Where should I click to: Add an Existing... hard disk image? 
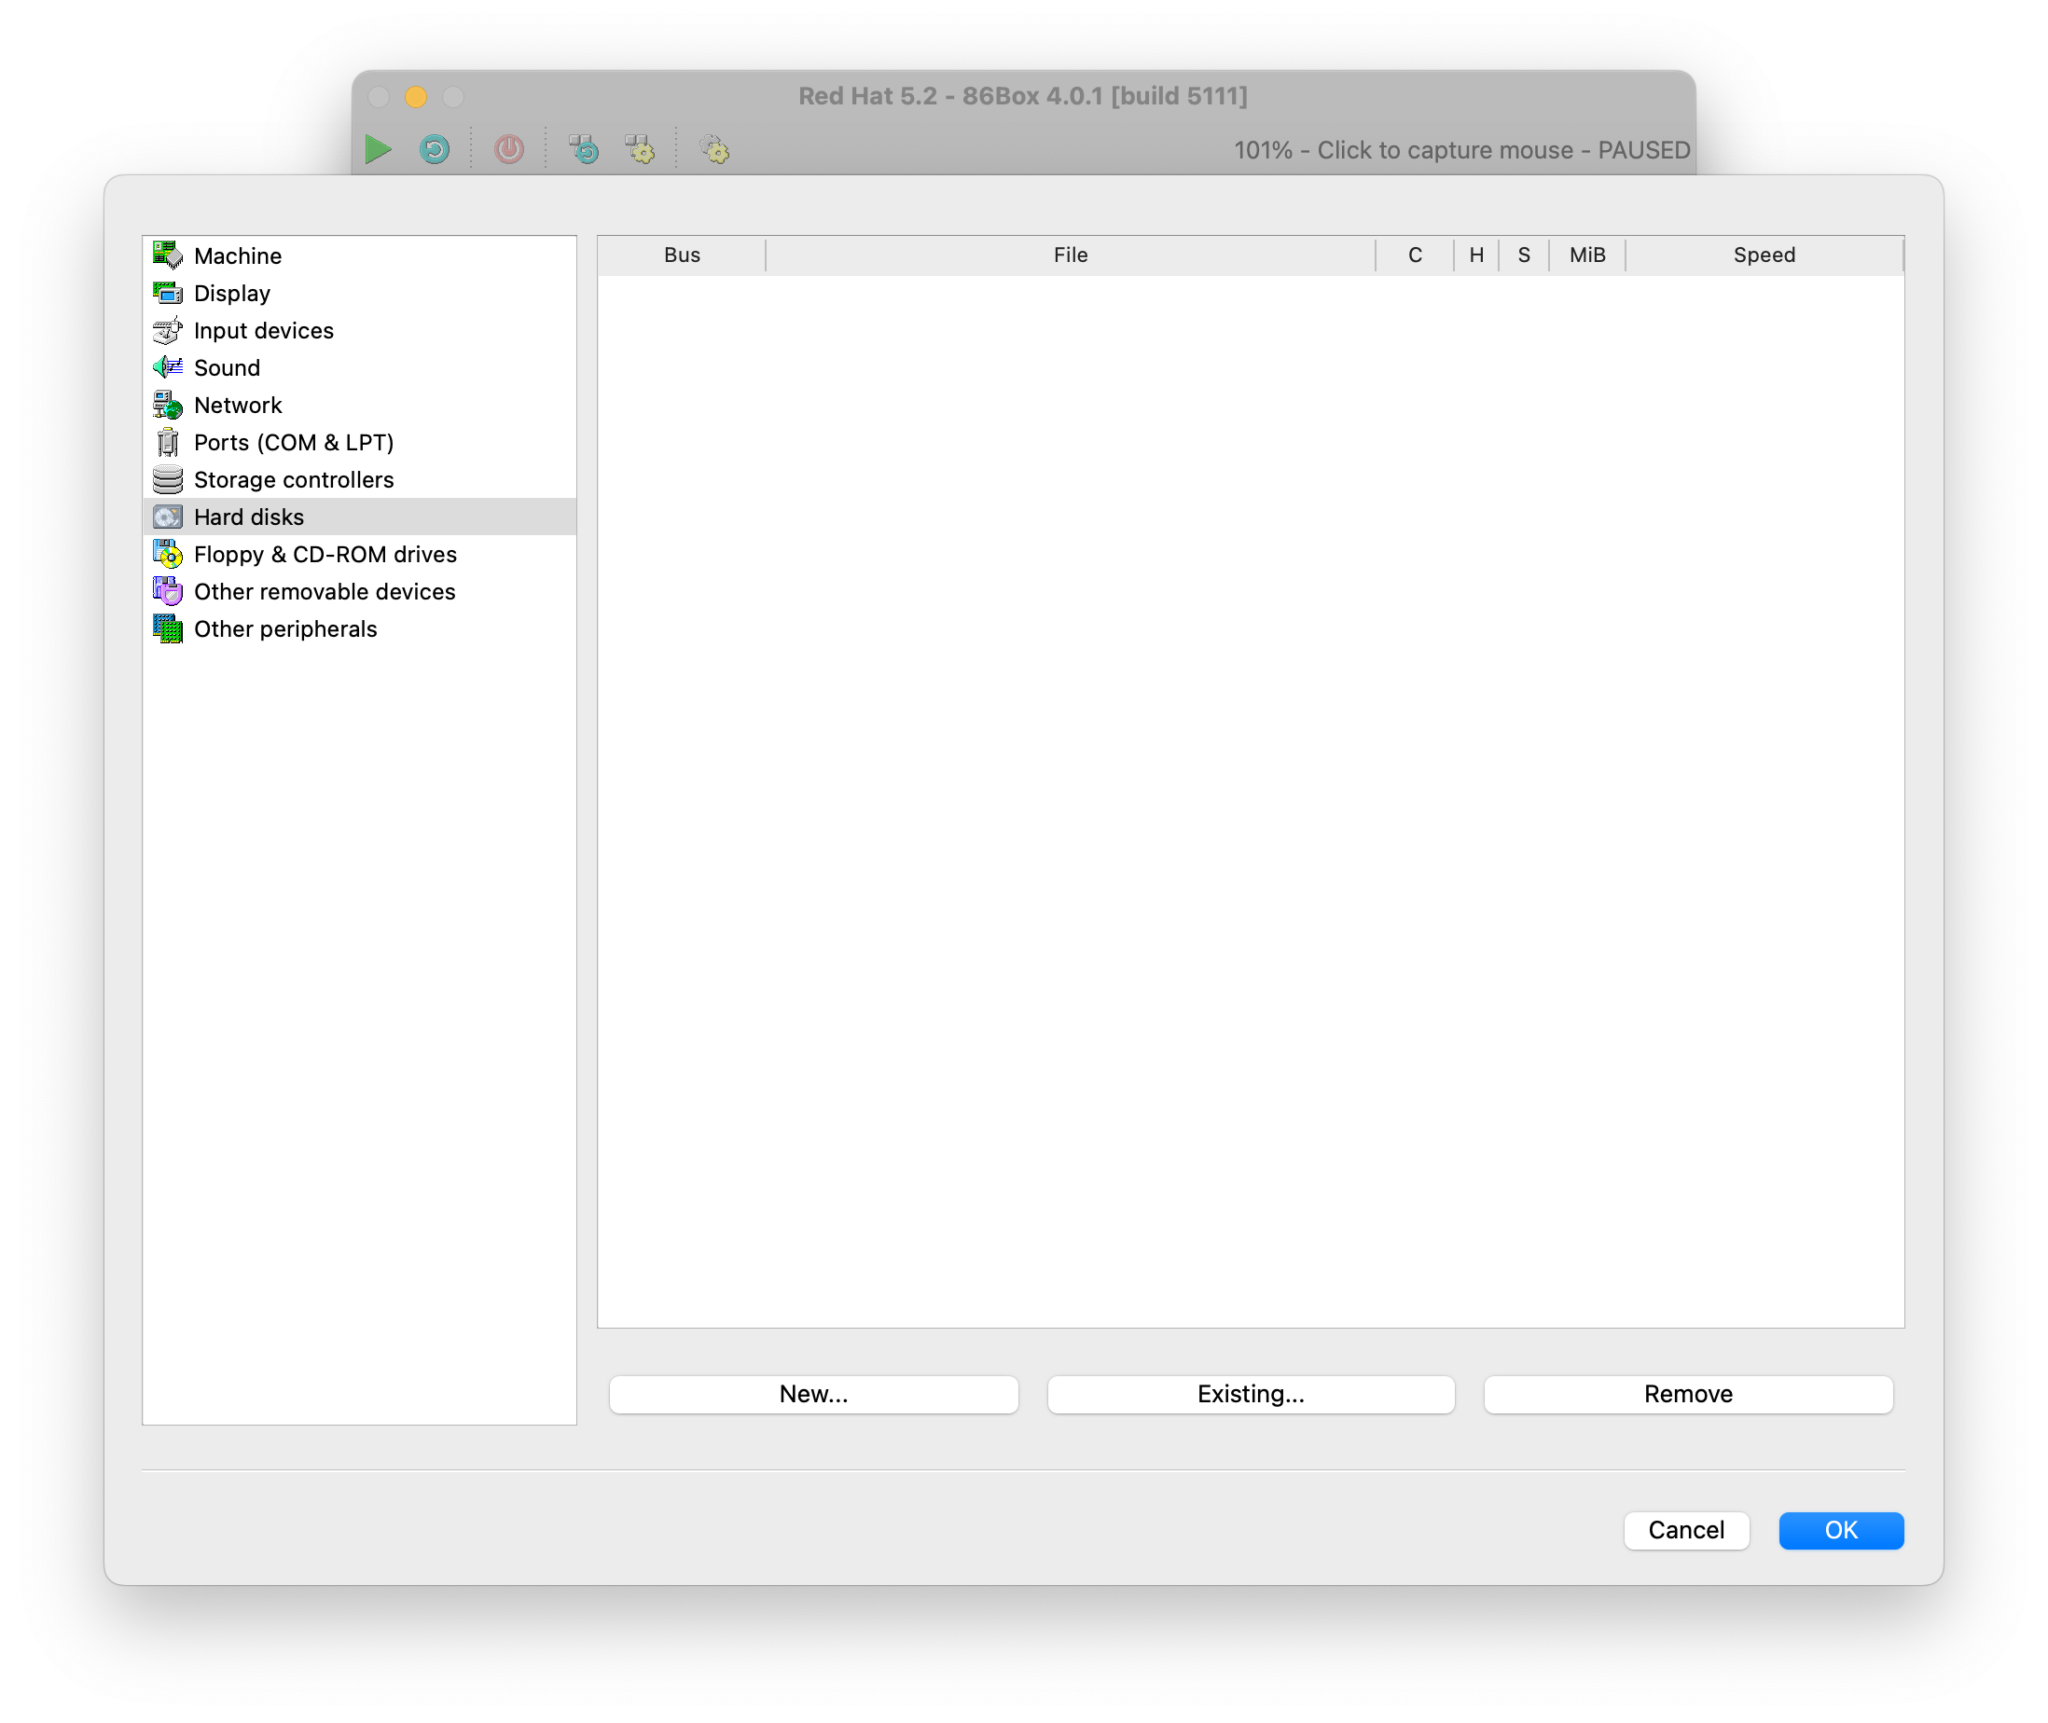point(1250,1394)
